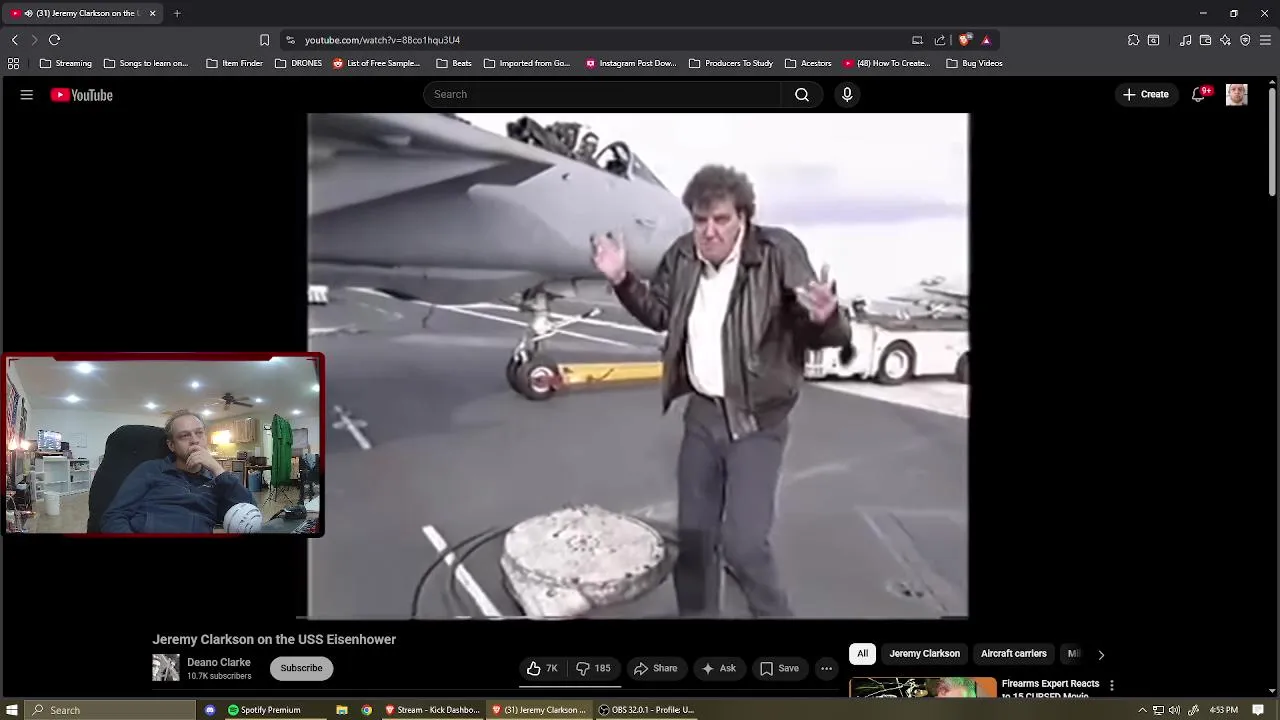Go back with browser back arrow
This screenshot has width=1280, height=720.
(x=15, y=40)
